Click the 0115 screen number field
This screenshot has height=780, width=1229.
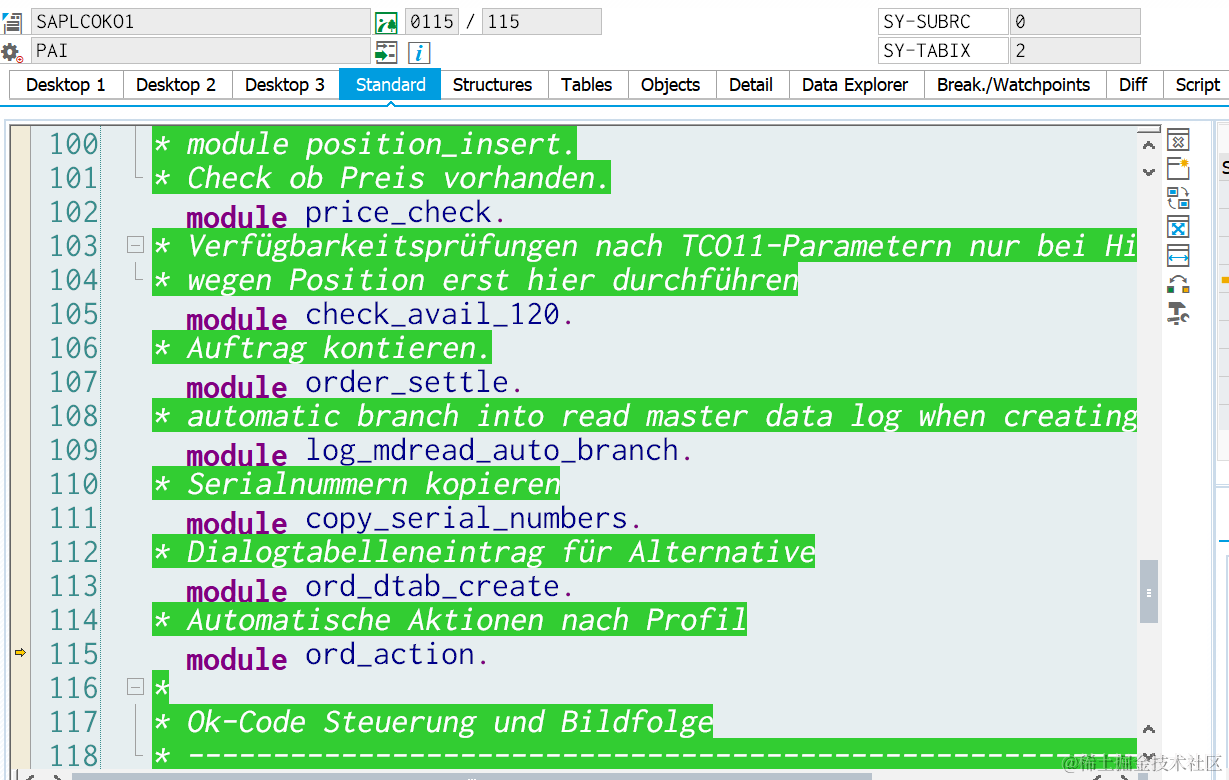click(430, 21)
